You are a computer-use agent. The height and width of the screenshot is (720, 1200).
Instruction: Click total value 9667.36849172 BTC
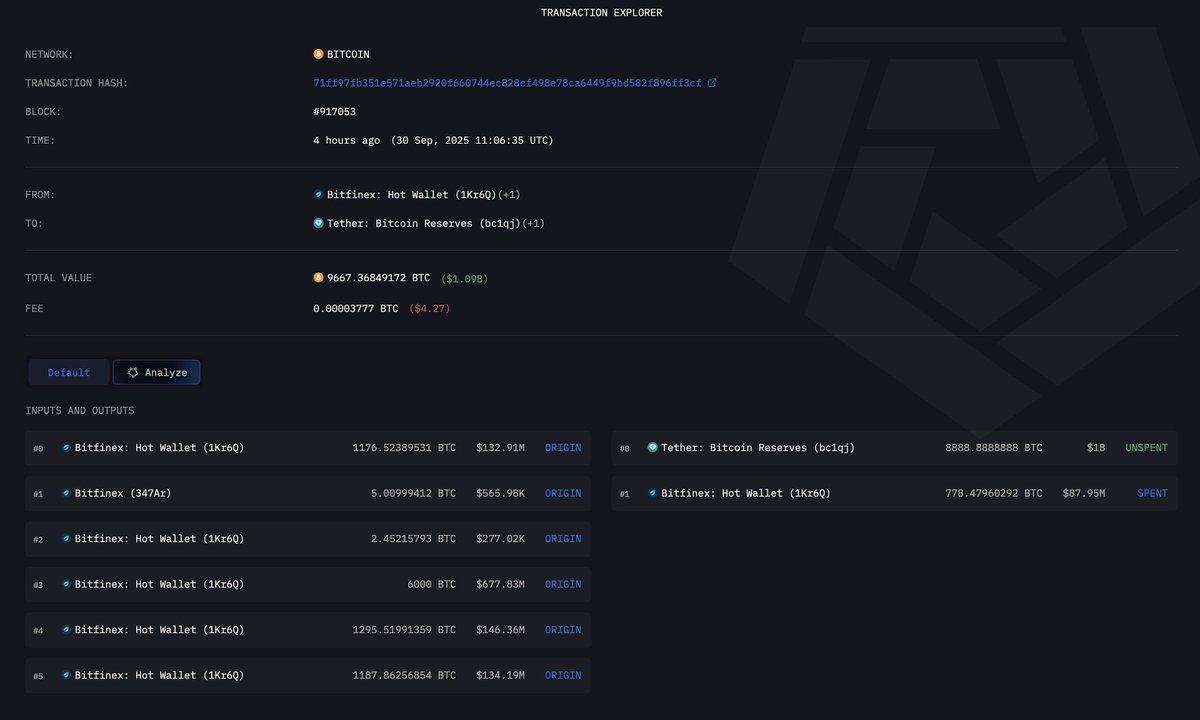[x=379, y=278]
